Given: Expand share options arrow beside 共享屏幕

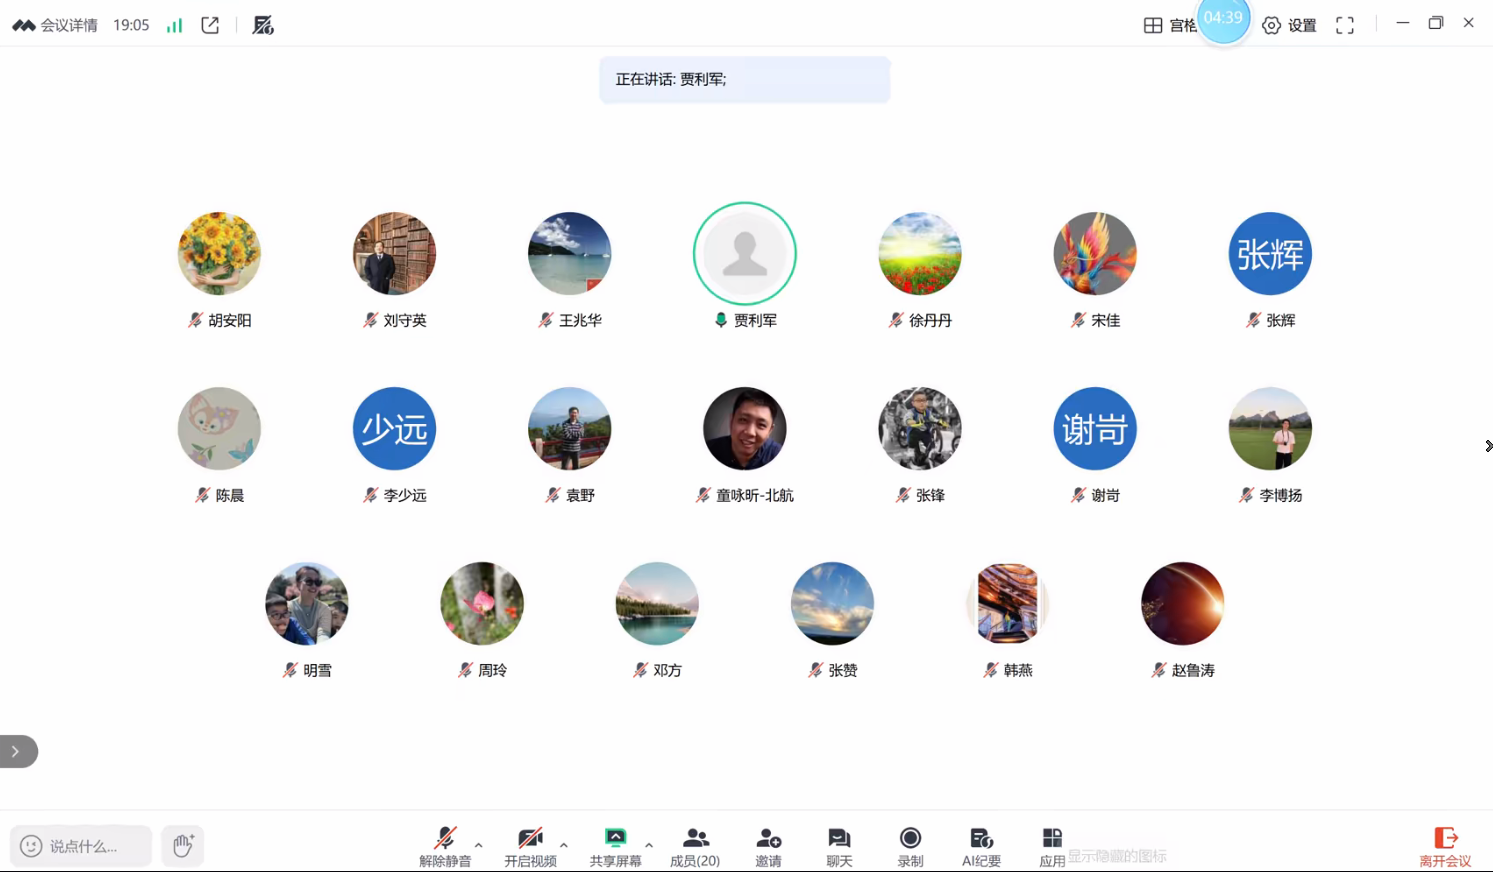Looking at the screenshot, I should pyautogui.click(x=649, y=845).
